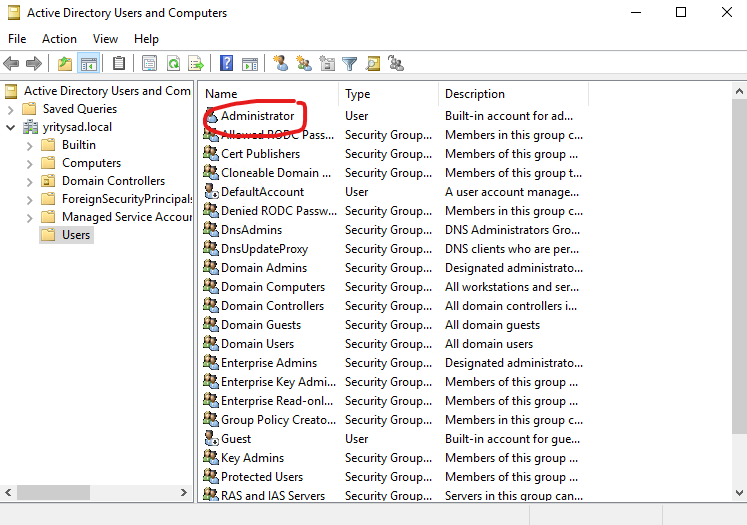Image resolution: width=747 pixels, height=525 pixels.
Task: Click the Refresh toolbar icon
Action: pyautogui.click(x=173, y=63)
